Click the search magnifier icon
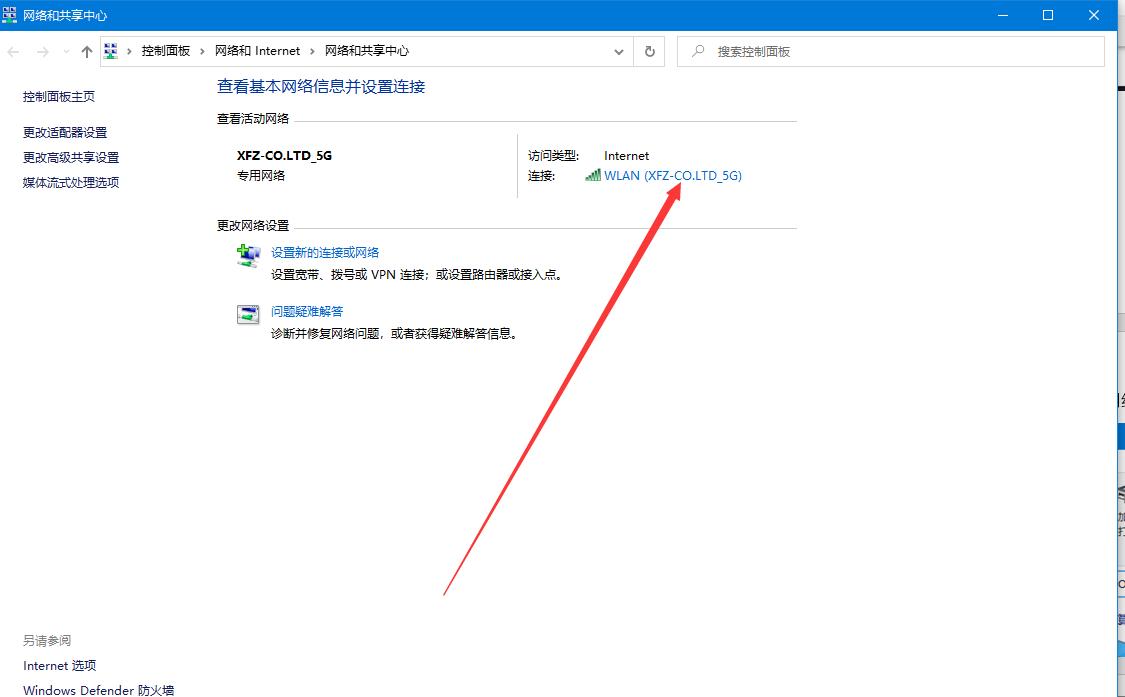 point(697,51)
